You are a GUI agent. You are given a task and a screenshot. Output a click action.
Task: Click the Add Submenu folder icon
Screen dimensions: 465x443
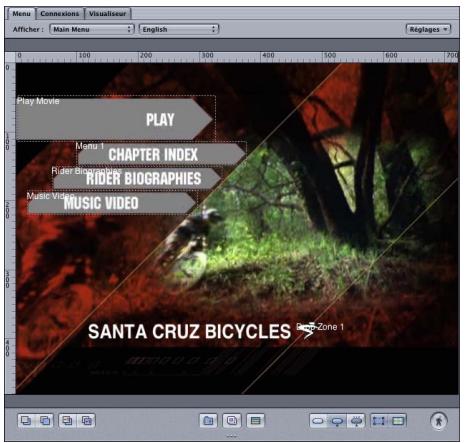point(208,421)
